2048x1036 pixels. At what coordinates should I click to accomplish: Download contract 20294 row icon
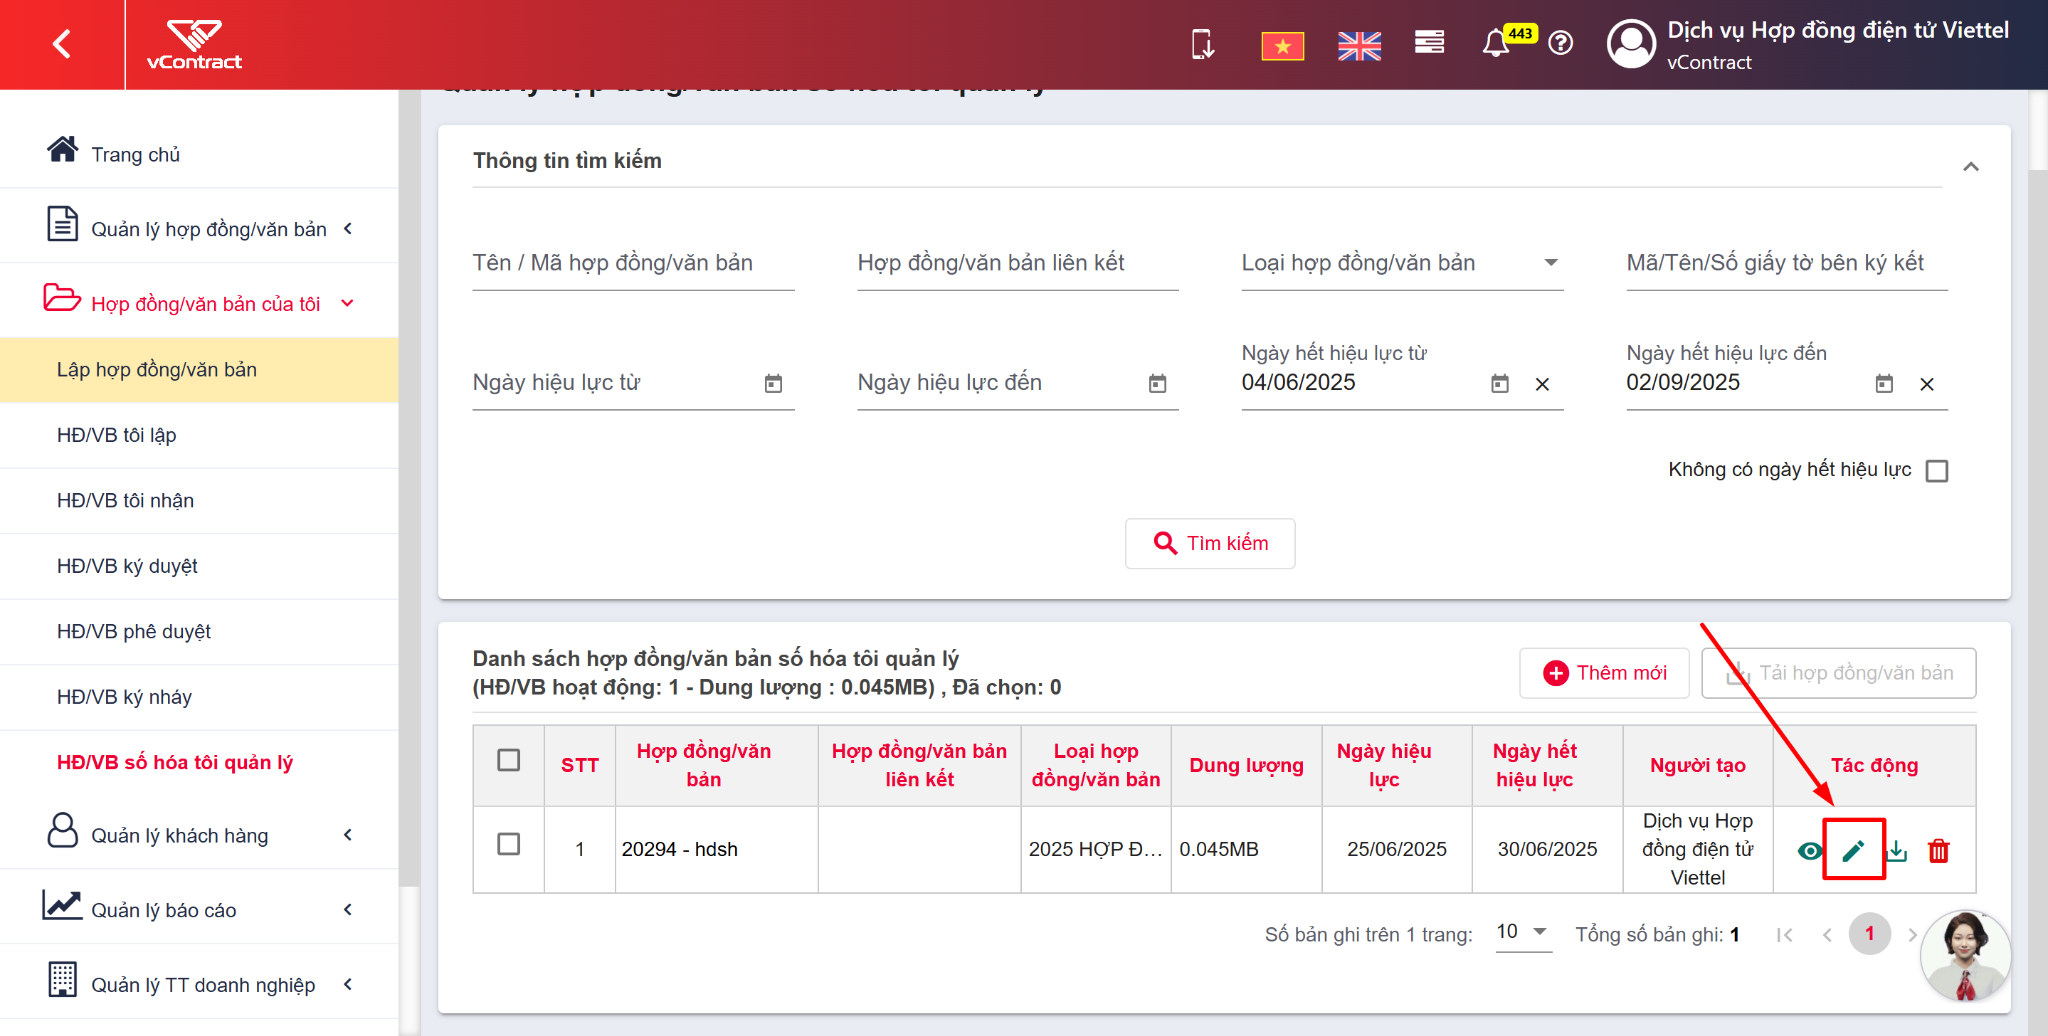(1897, 851)
